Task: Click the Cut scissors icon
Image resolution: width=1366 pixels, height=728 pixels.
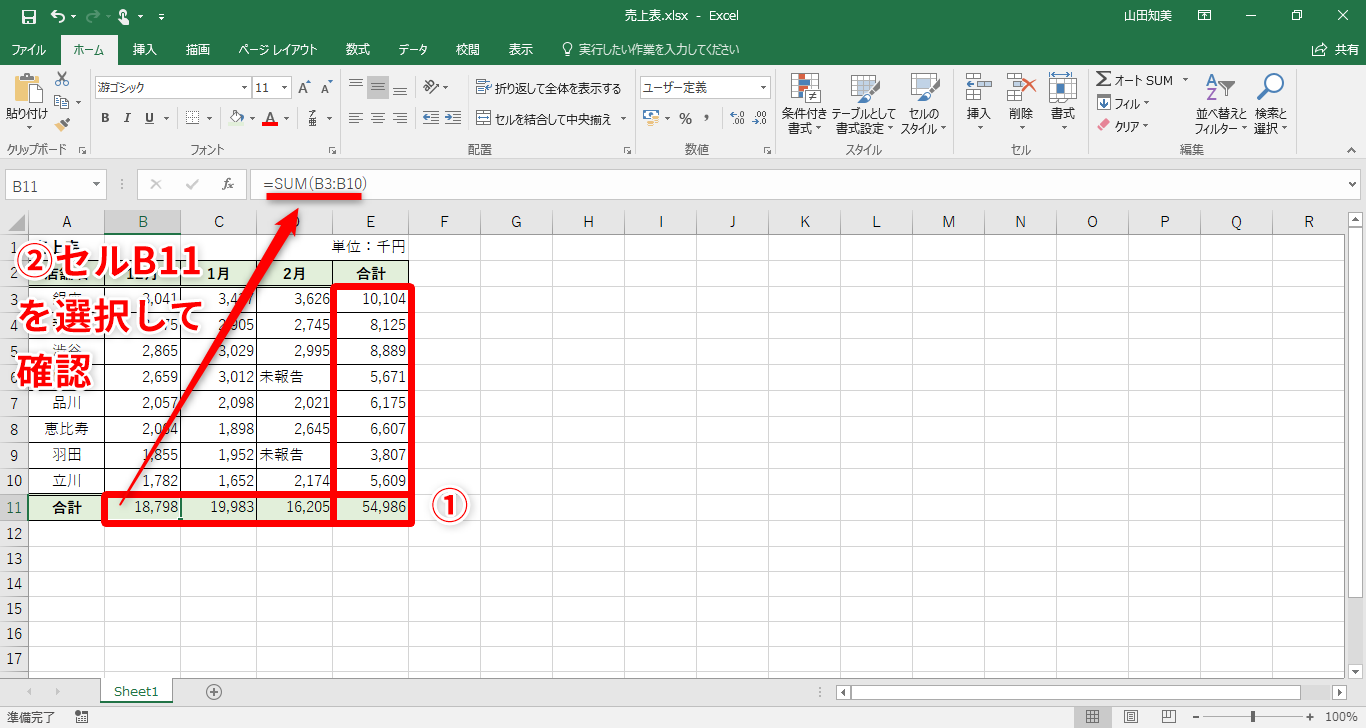Action: [62, 79]
